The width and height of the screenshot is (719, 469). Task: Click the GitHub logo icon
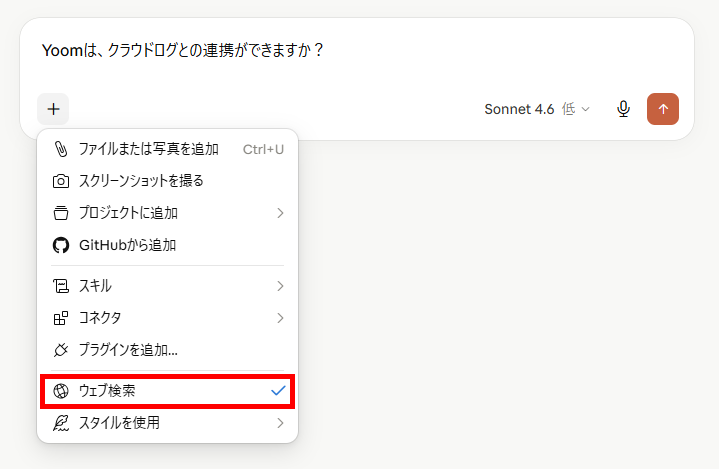(61, 245)
